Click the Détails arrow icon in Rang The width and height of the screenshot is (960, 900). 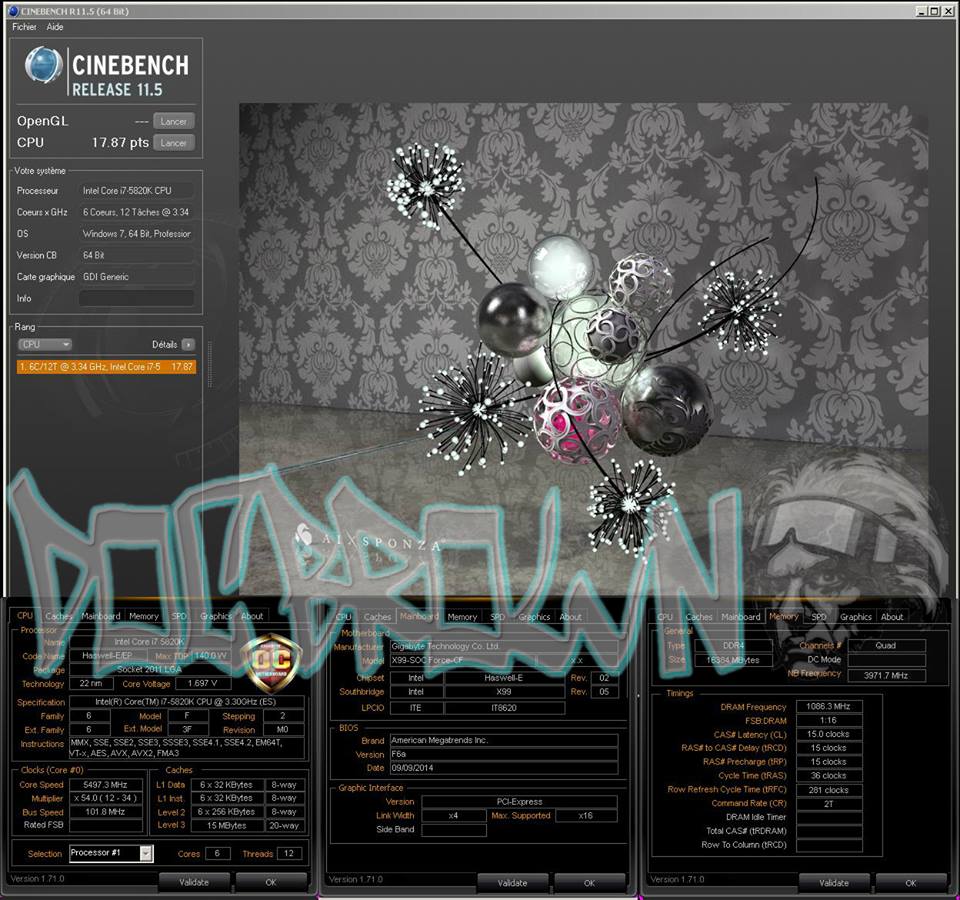pyautogui.click(x=188, y=345)
